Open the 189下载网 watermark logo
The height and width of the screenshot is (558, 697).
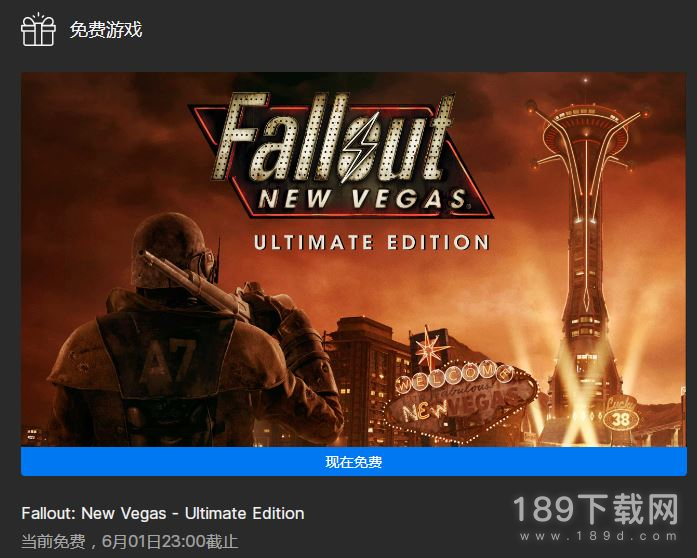point(596,510)
